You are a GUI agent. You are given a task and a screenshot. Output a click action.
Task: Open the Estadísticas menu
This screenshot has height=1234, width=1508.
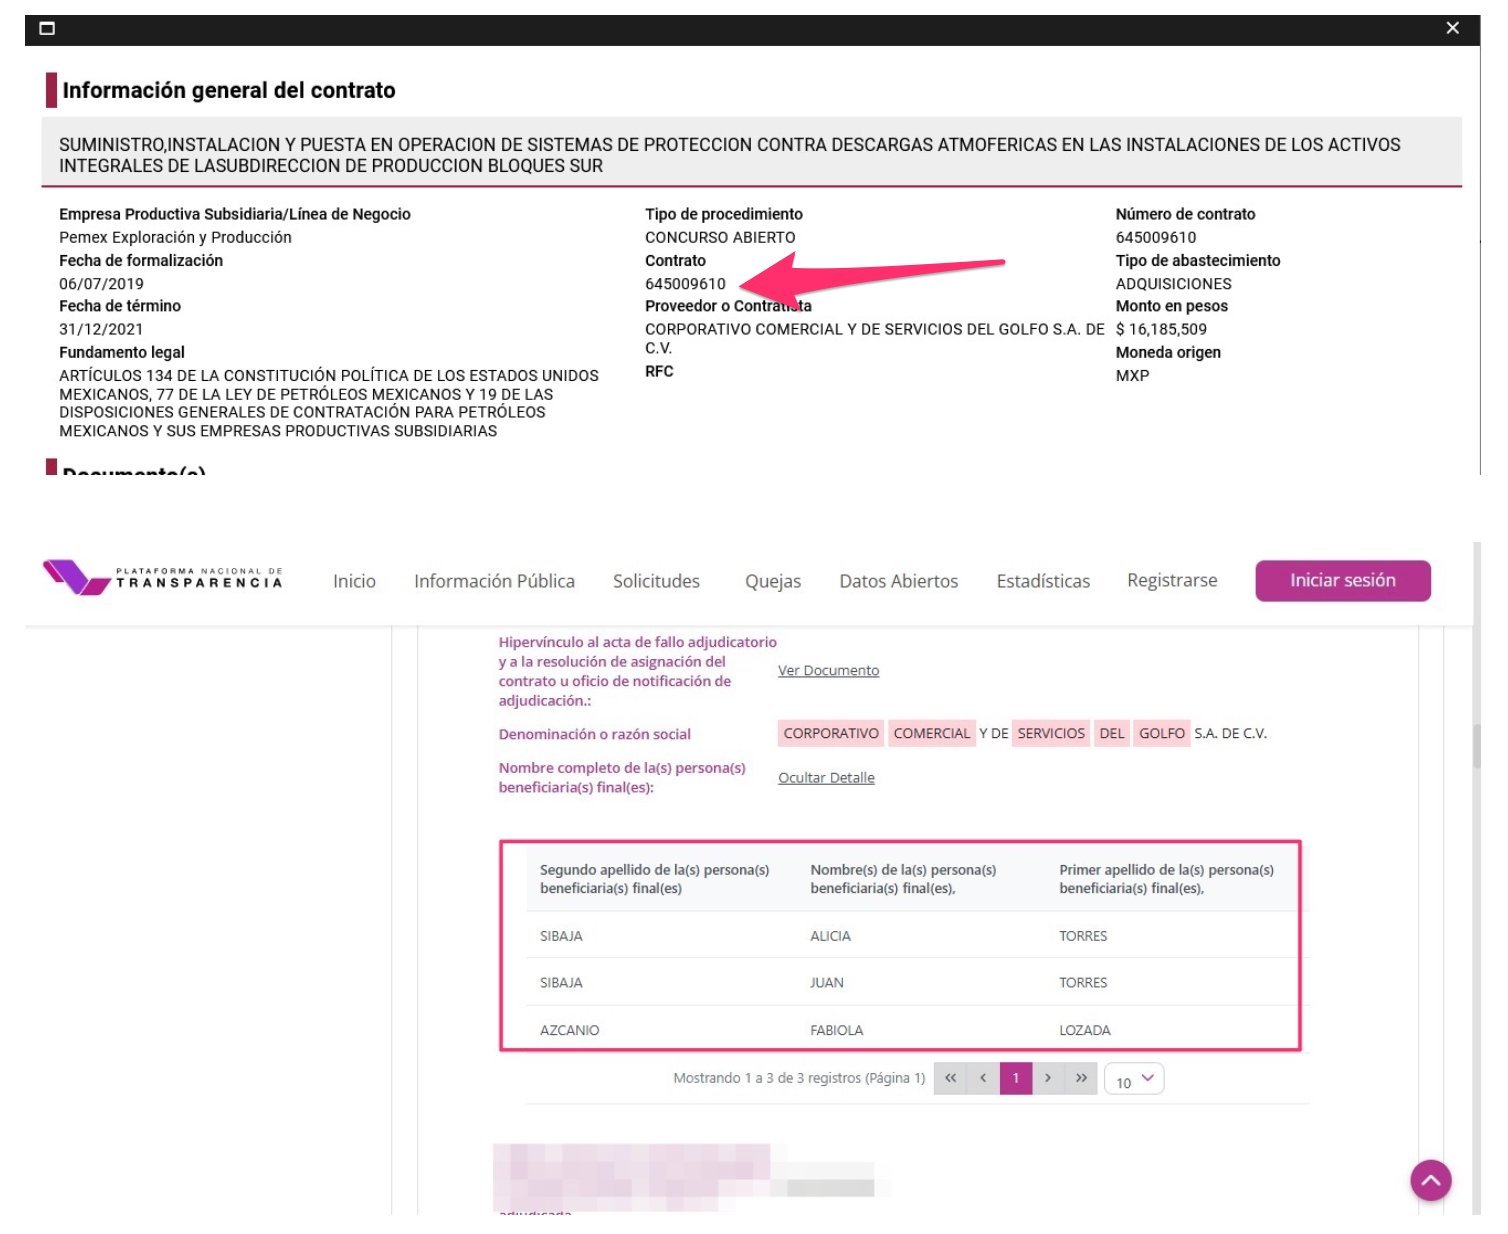click(x=1043, y=581)
